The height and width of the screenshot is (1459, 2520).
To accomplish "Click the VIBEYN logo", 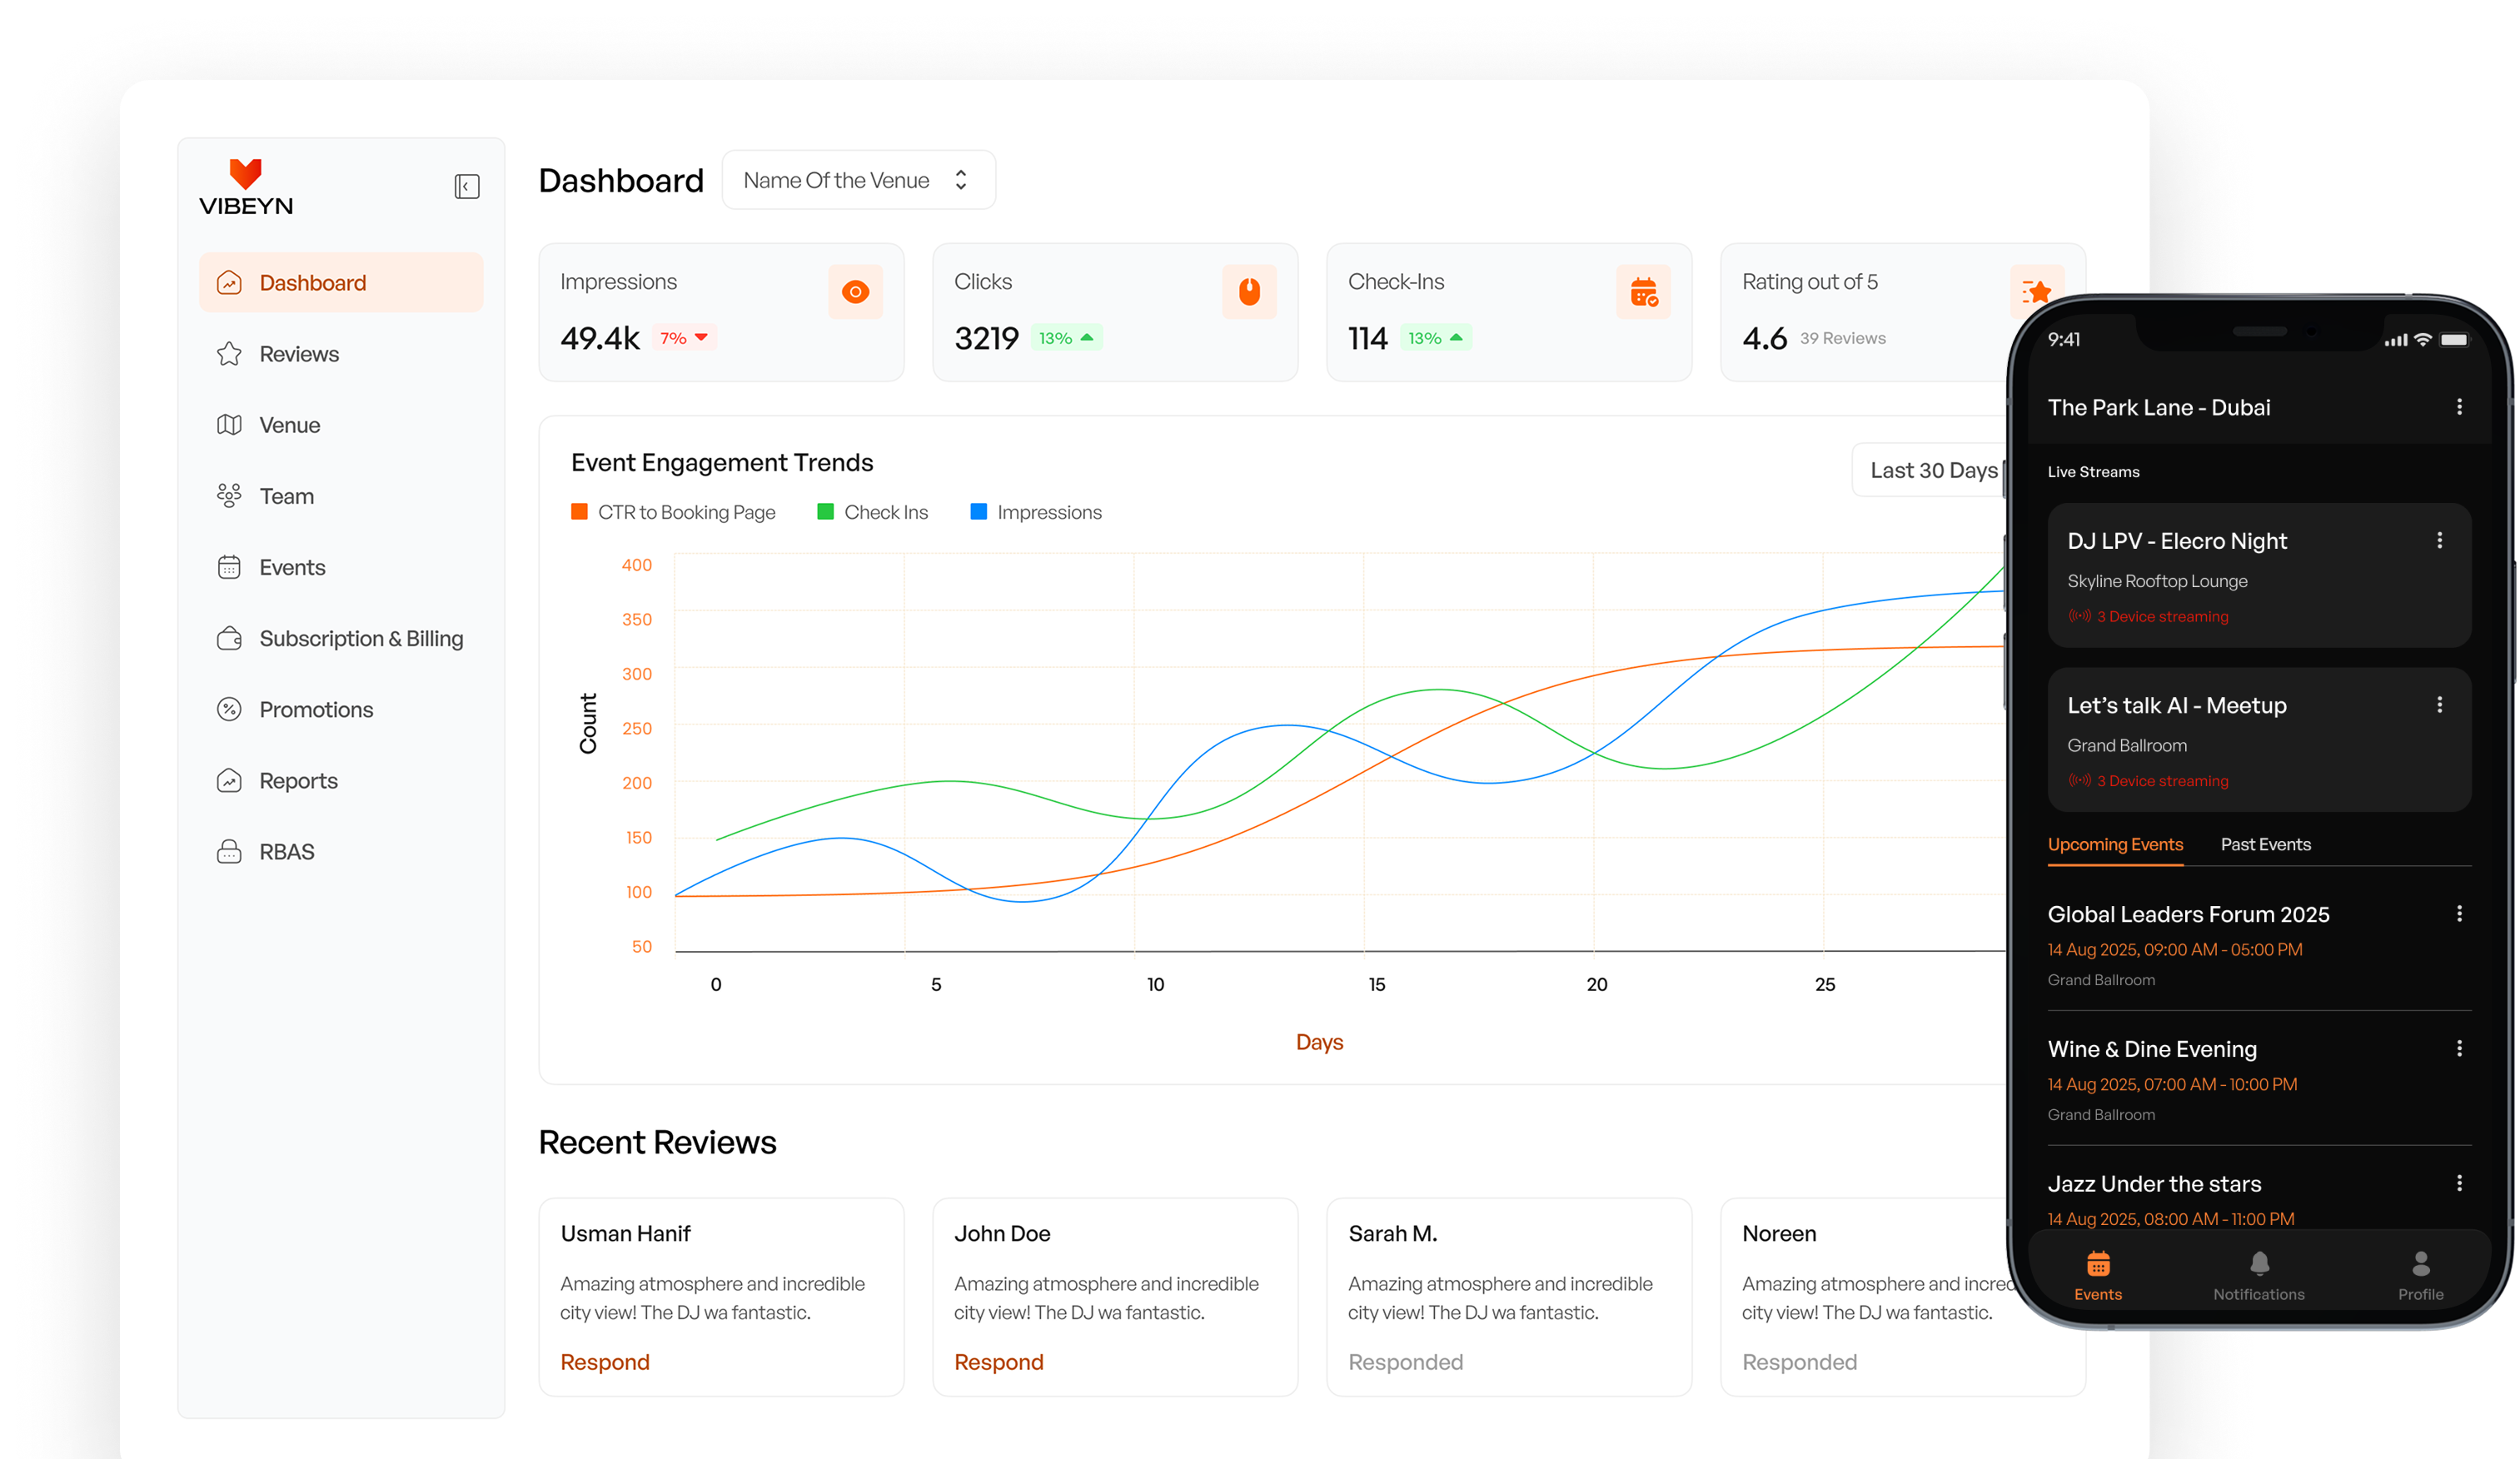I will click(246, 187).
